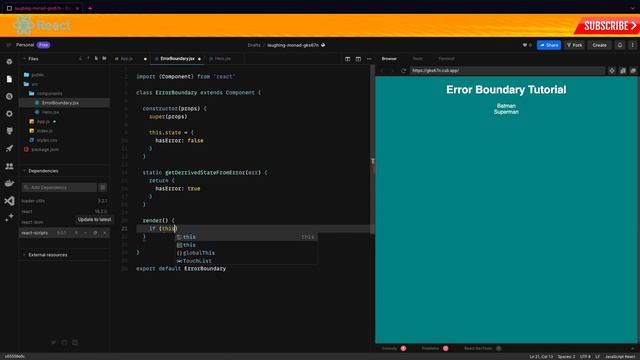
Task: Click the Free plan badge
Action: (44, 45)
